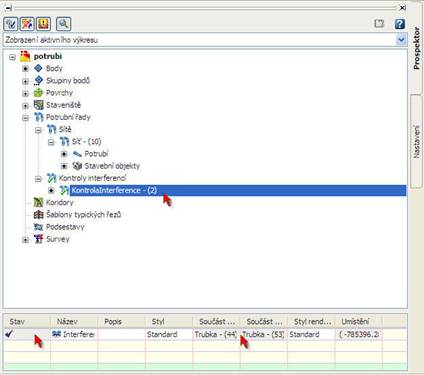
Task: Click the Šablony typických řezů icon
Action: [38, 215]
